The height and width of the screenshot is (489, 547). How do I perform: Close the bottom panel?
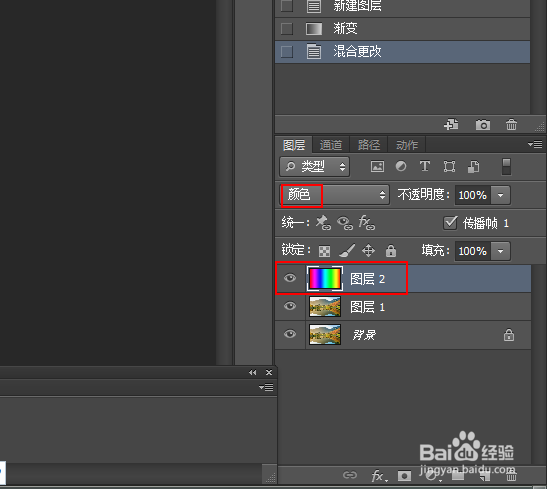point(269,373)
